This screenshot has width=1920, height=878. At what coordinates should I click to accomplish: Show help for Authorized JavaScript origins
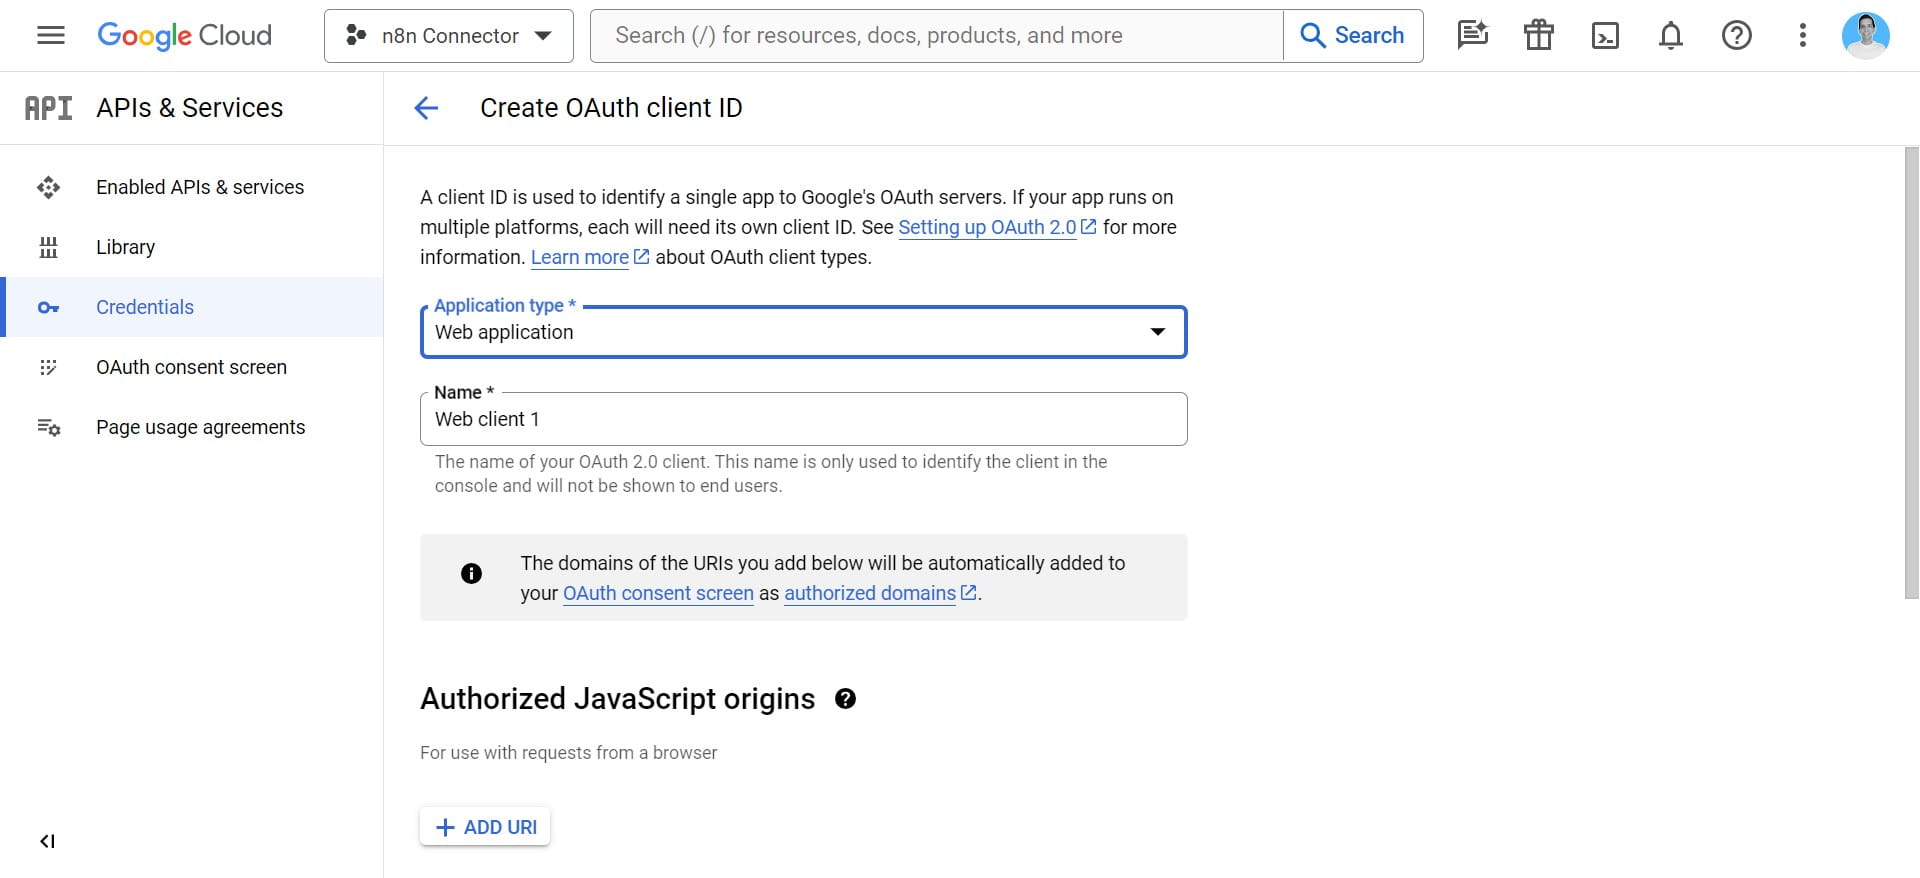pyautogui.click(x=845, y=699)
